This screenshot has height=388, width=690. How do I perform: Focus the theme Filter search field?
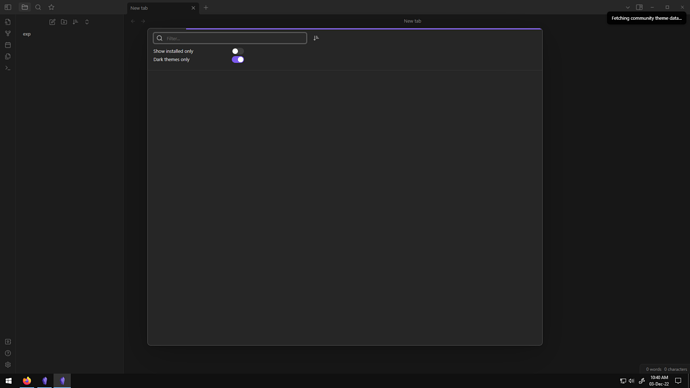(230, 38)
